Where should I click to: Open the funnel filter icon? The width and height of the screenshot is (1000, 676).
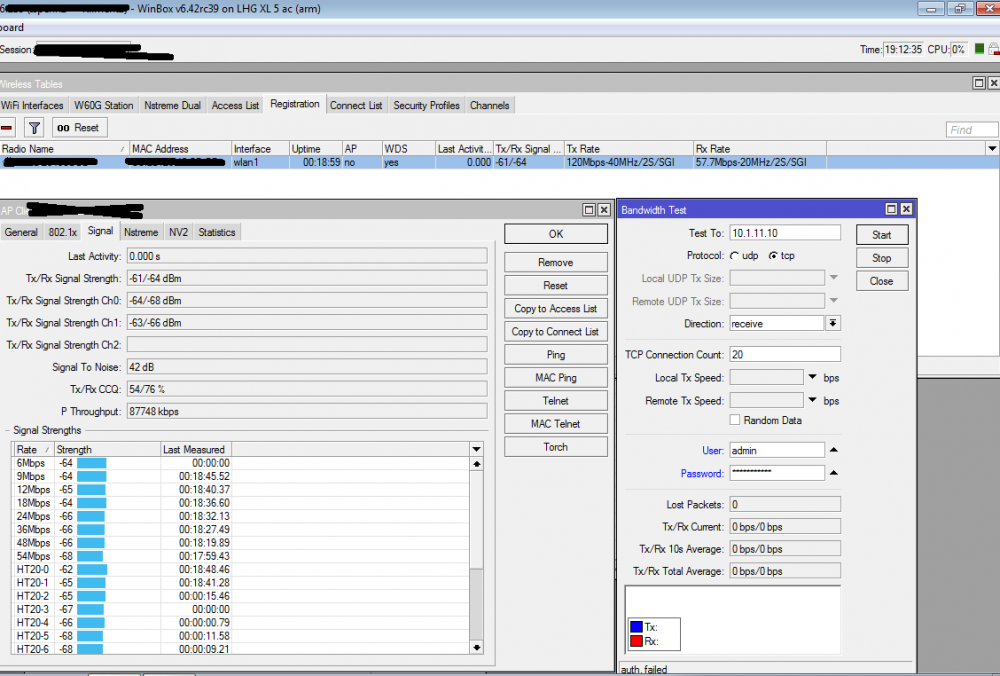pos(34,127)
